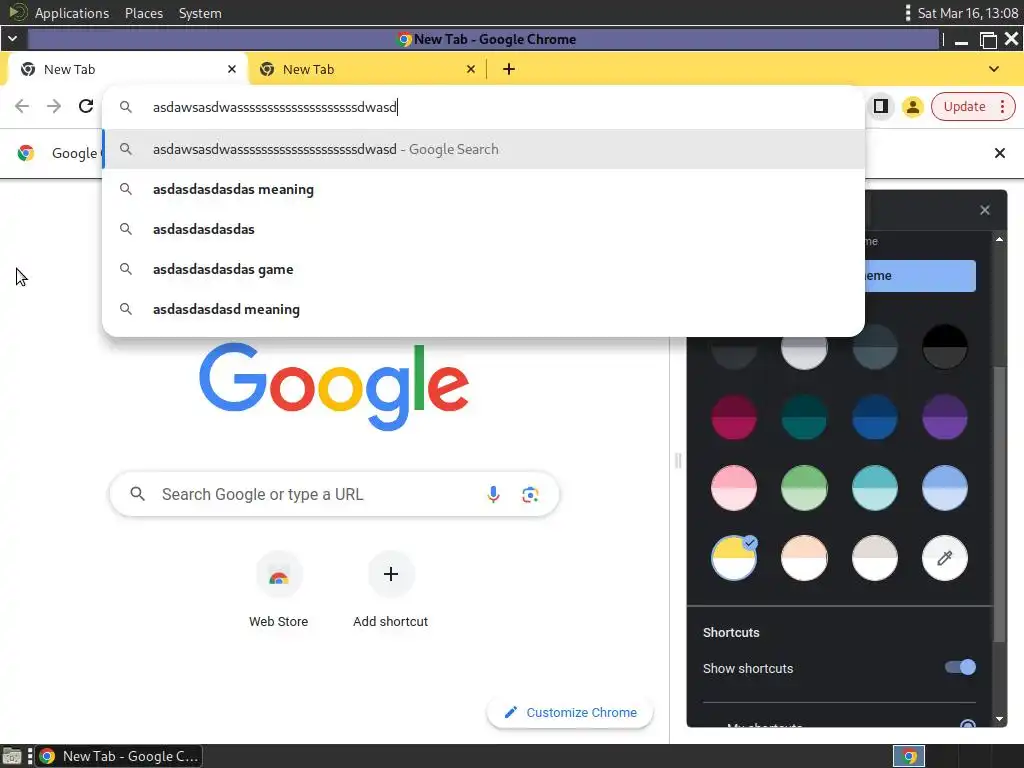
Task: Select the peach theme swatch
Action: [804, 558]
